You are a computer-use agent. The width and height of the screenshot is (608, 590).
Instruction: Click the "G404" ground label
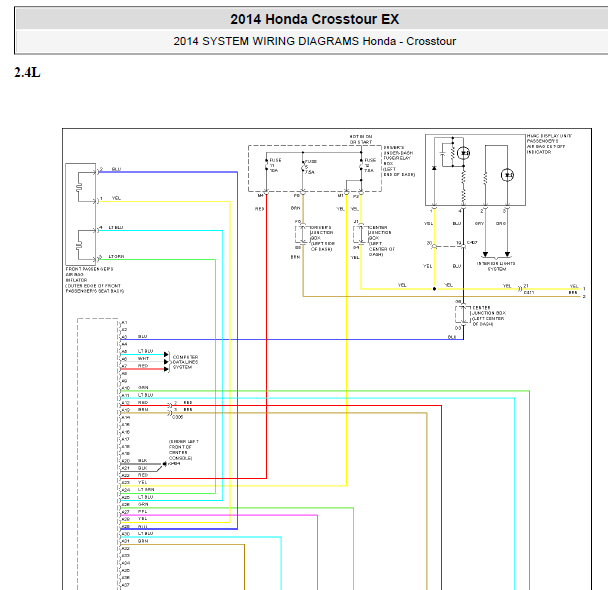click(x=175, y=463)
